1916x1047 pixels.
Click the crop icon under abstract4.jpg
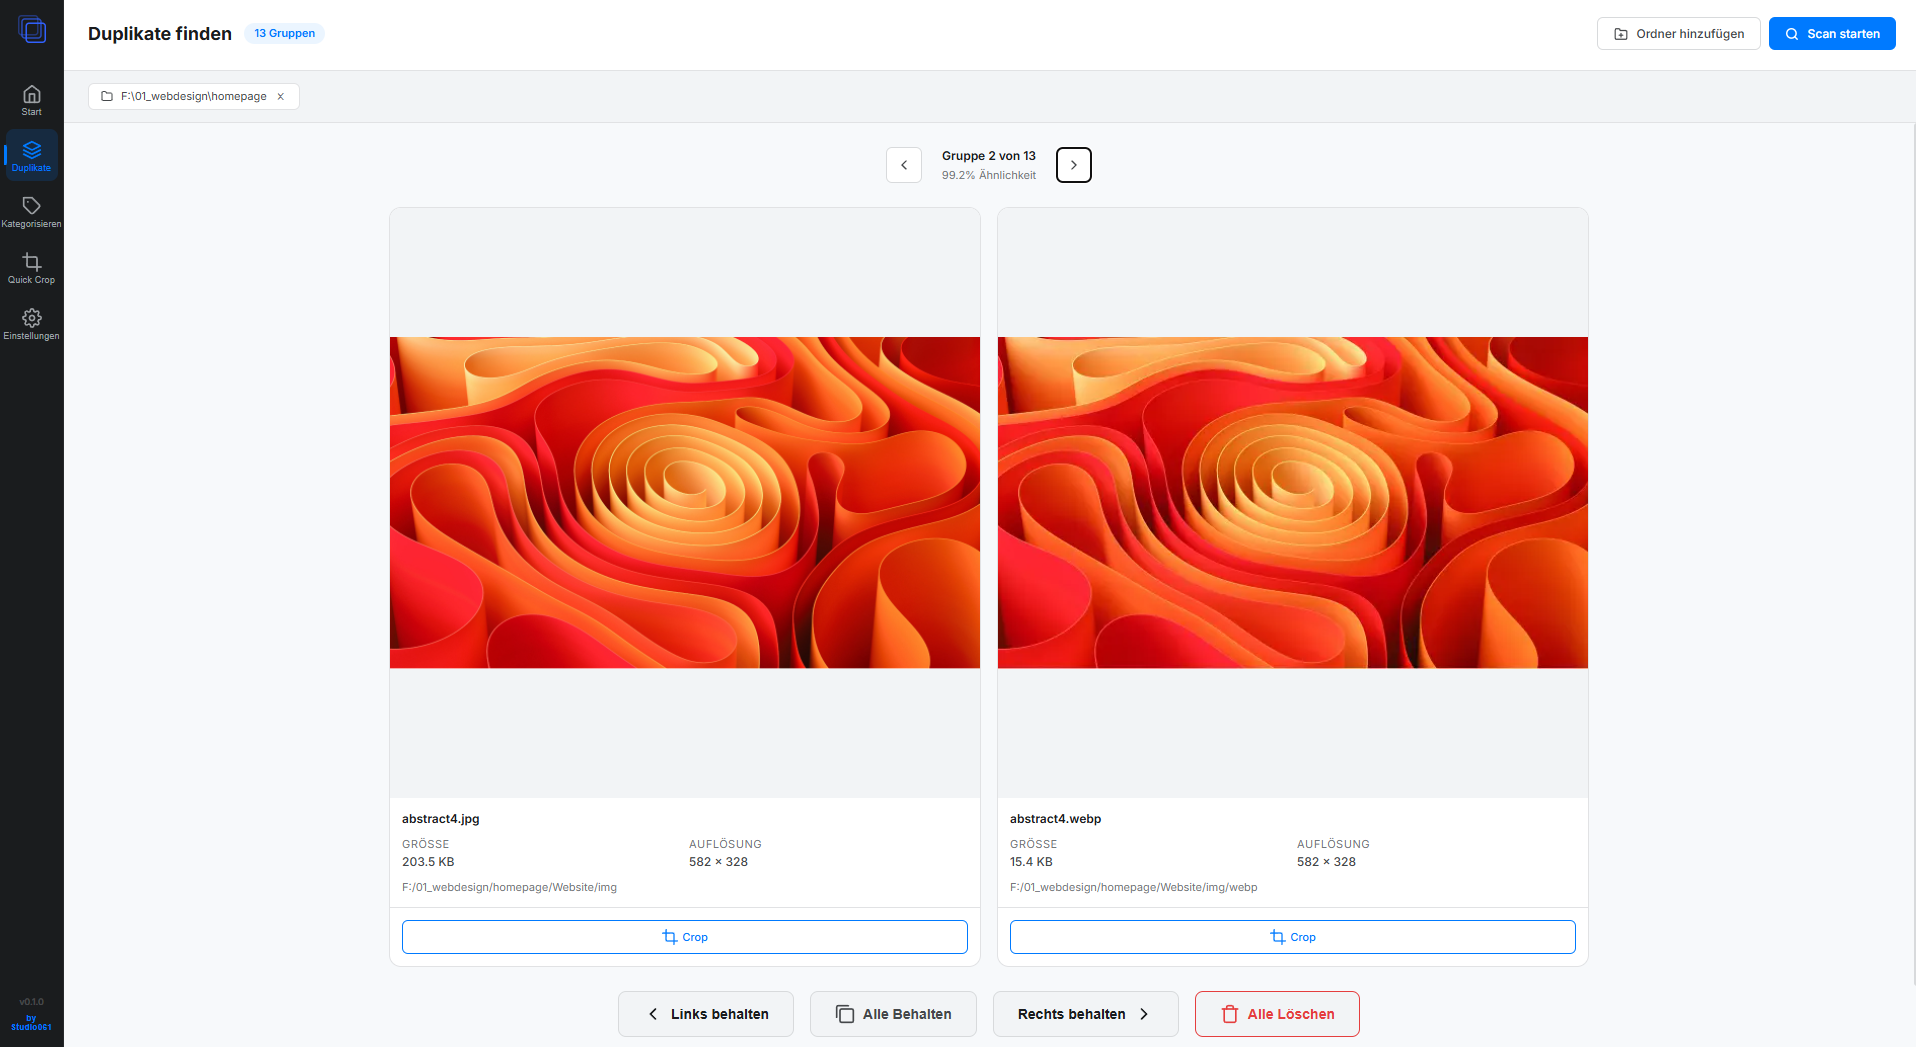[x=668, y=937]
